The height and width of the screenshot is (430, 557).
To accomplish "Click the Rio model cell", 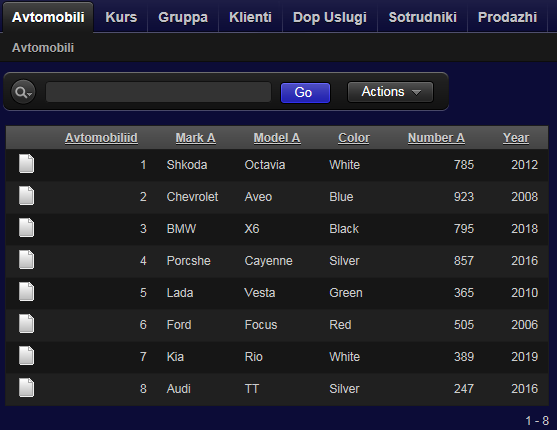I will tap(254, 357).
